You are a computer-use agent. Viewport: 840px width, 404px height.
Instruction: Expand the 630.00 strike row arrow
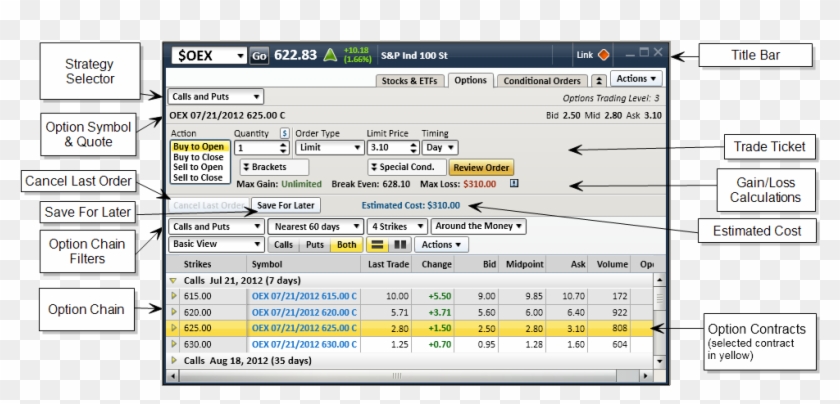[x=174, y=344]
